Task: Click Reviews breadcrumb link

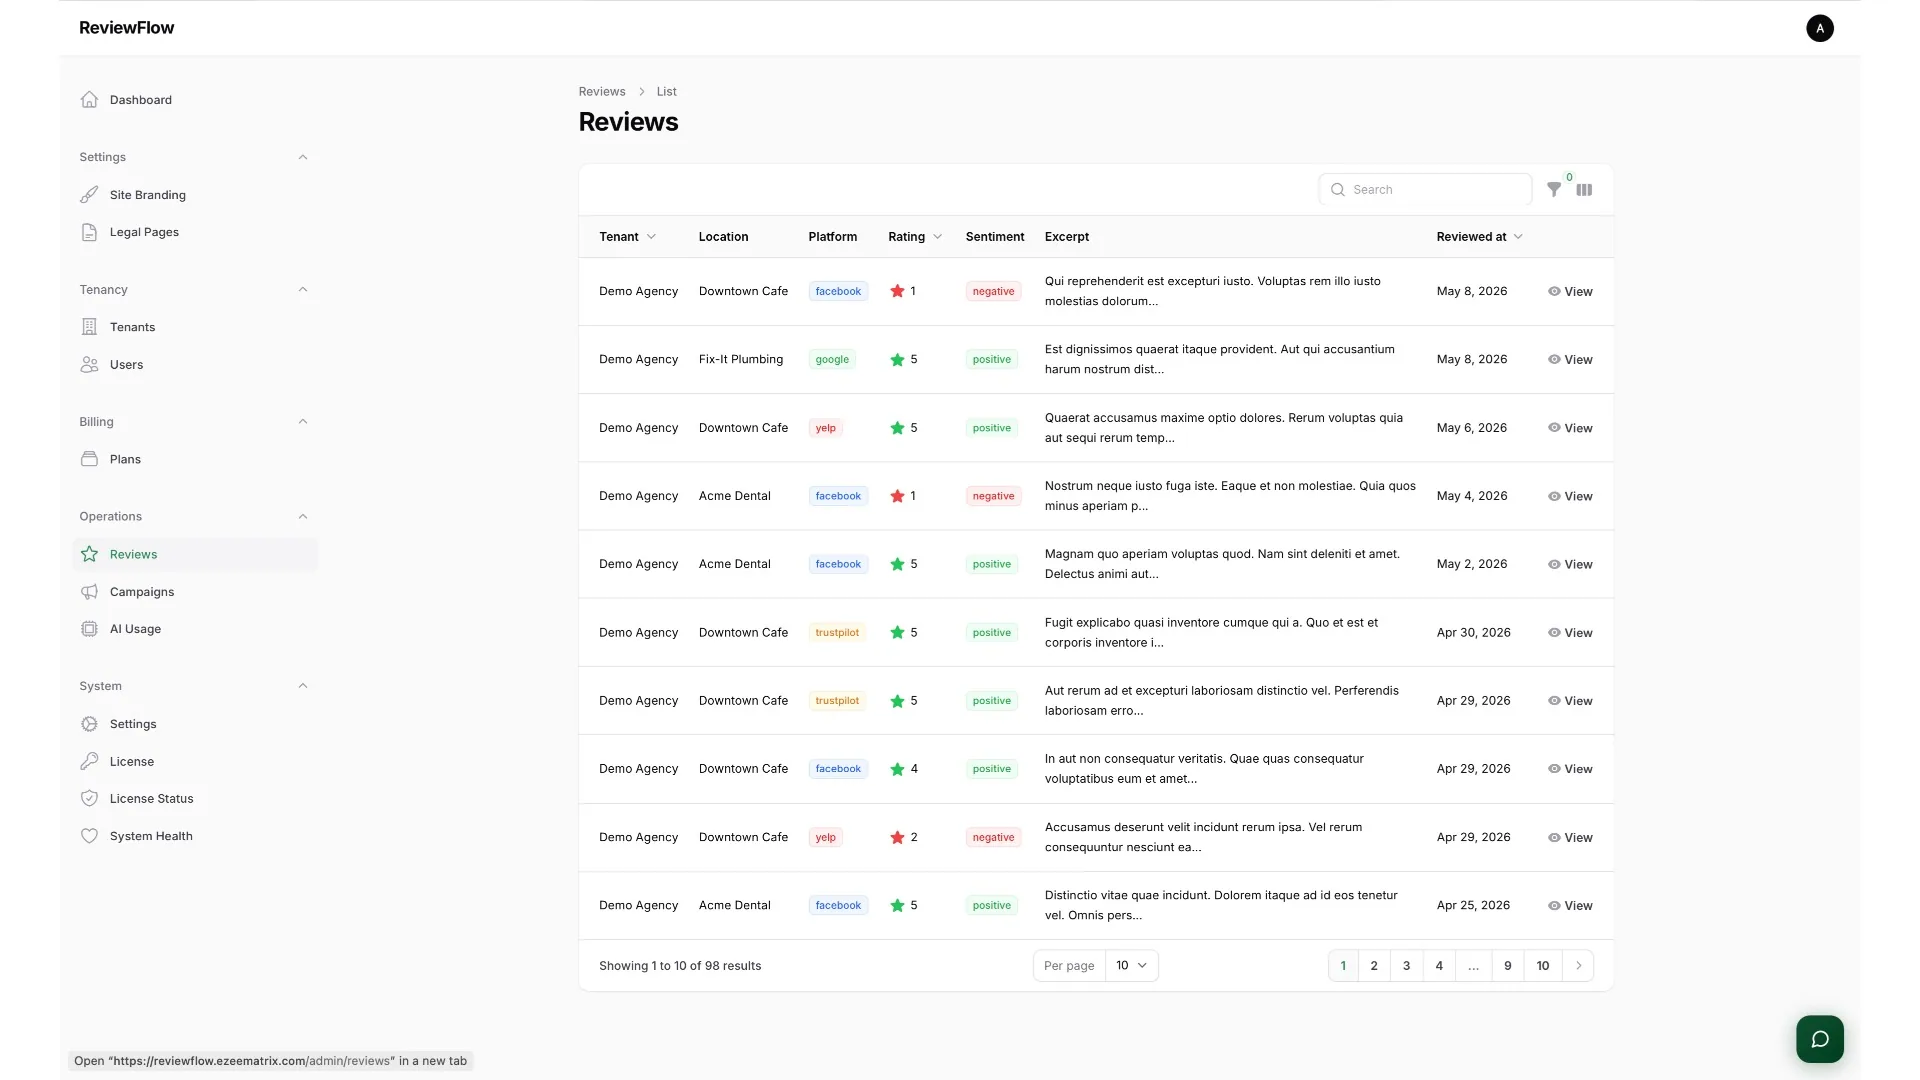Action: (602, 92)
